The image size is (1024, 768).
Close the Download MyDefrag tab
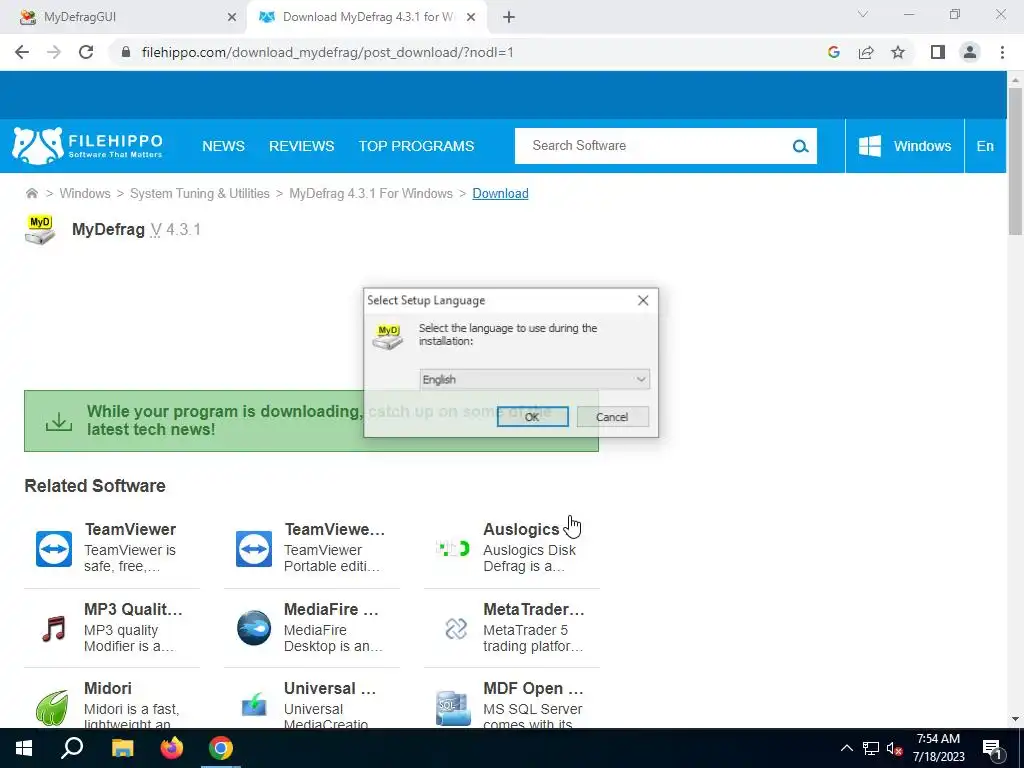471,18
